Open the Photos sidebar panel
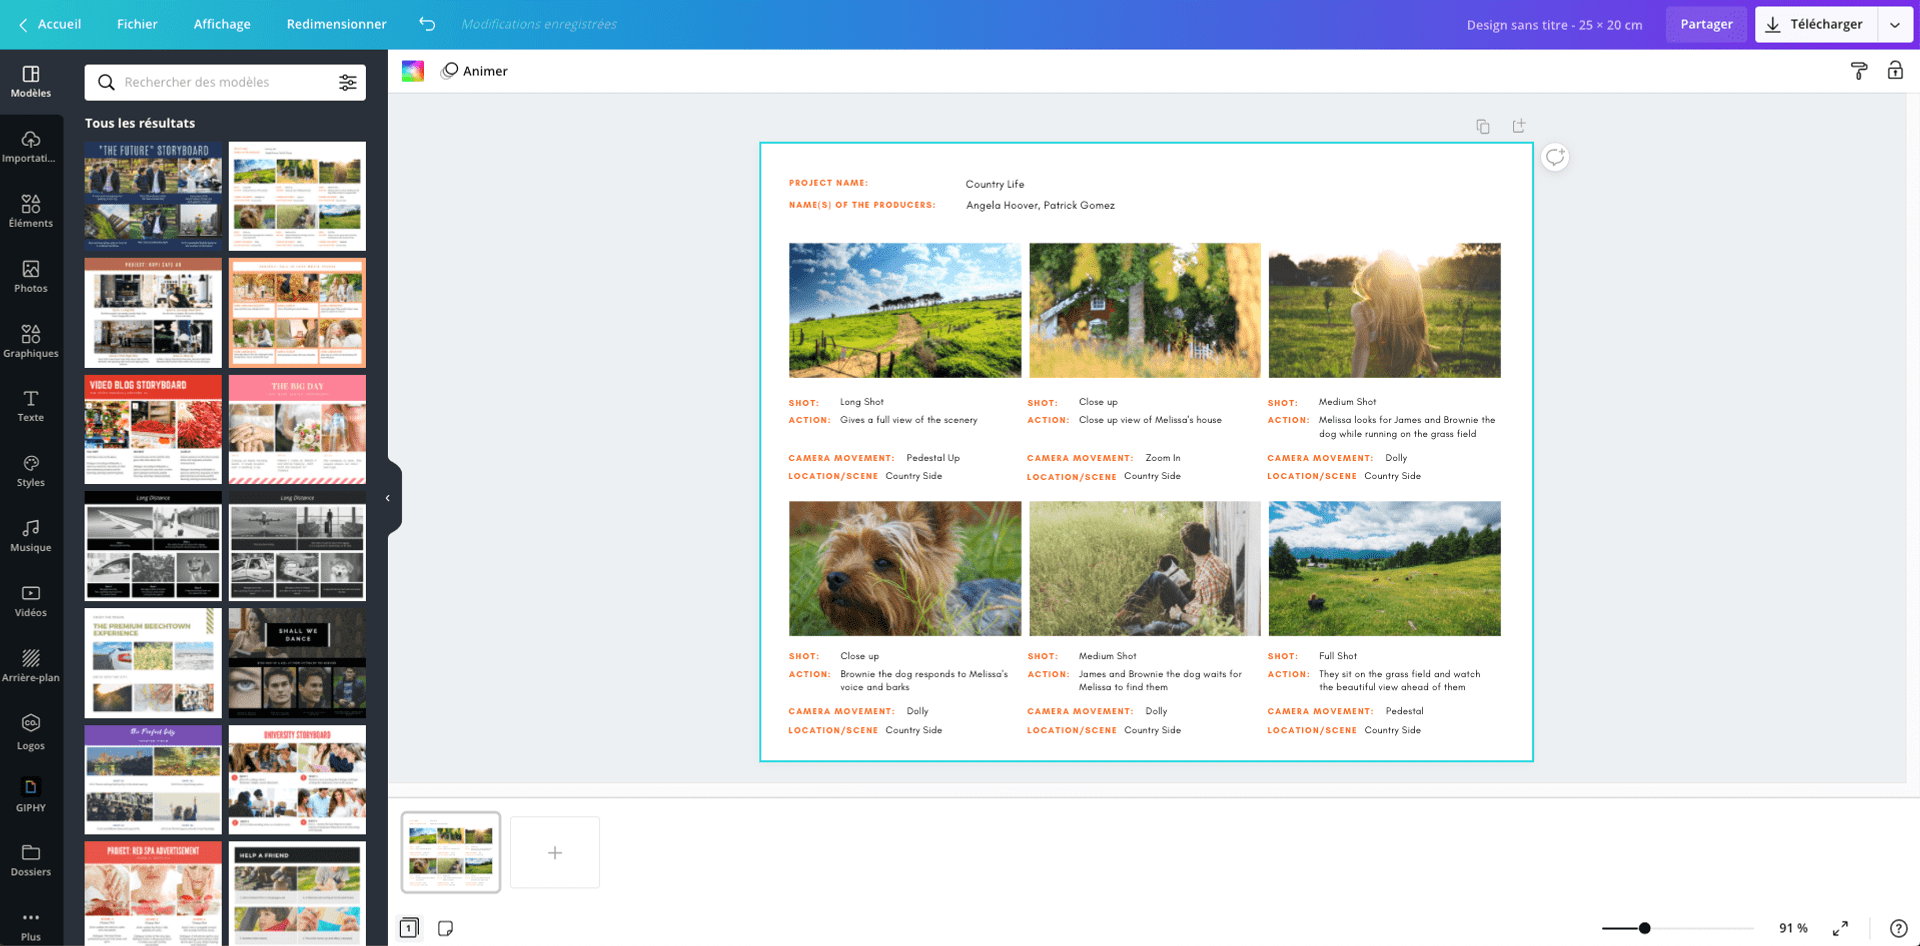This screenshot has width=1920, height=946. 31,276
